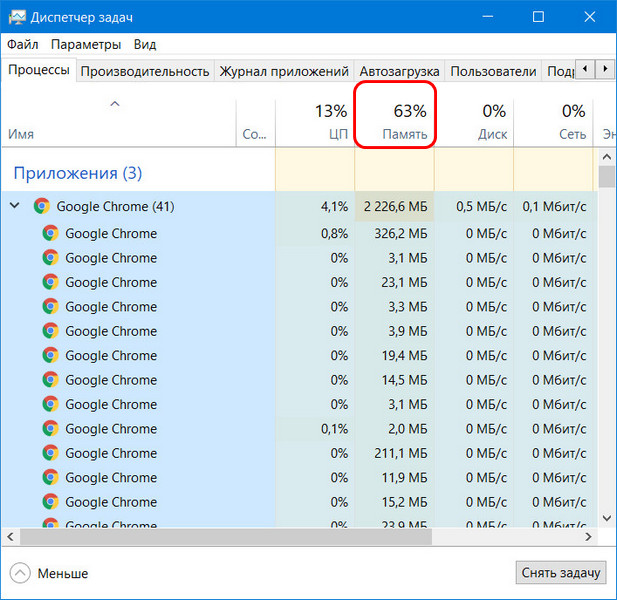Click the sort arrow above the Имя column
Screen dimensions: 617x600
click(115, 104)
